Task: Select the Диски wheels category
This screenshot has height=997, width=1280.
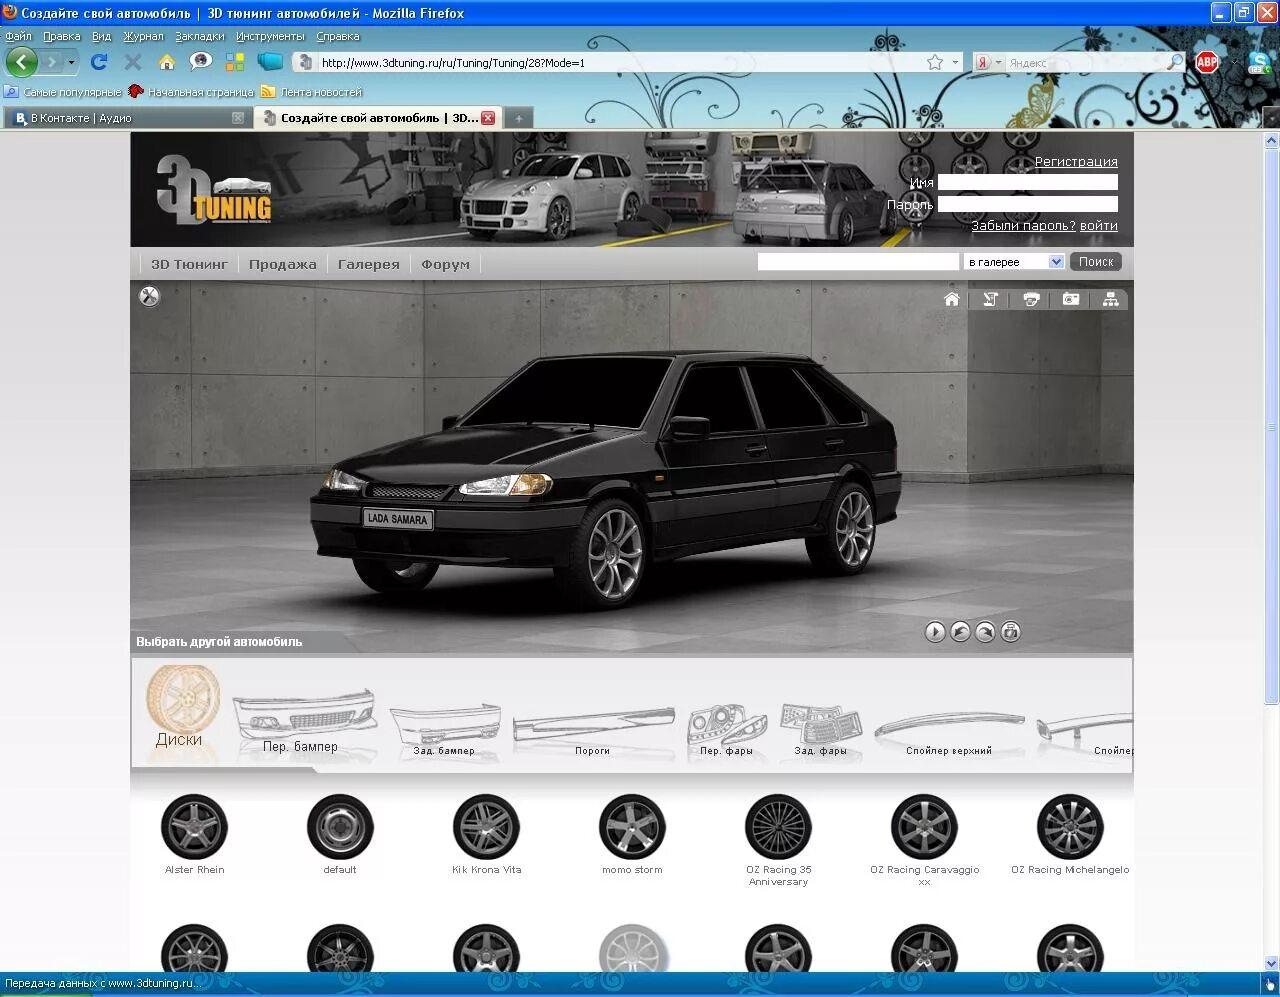Action: (180, 710)
